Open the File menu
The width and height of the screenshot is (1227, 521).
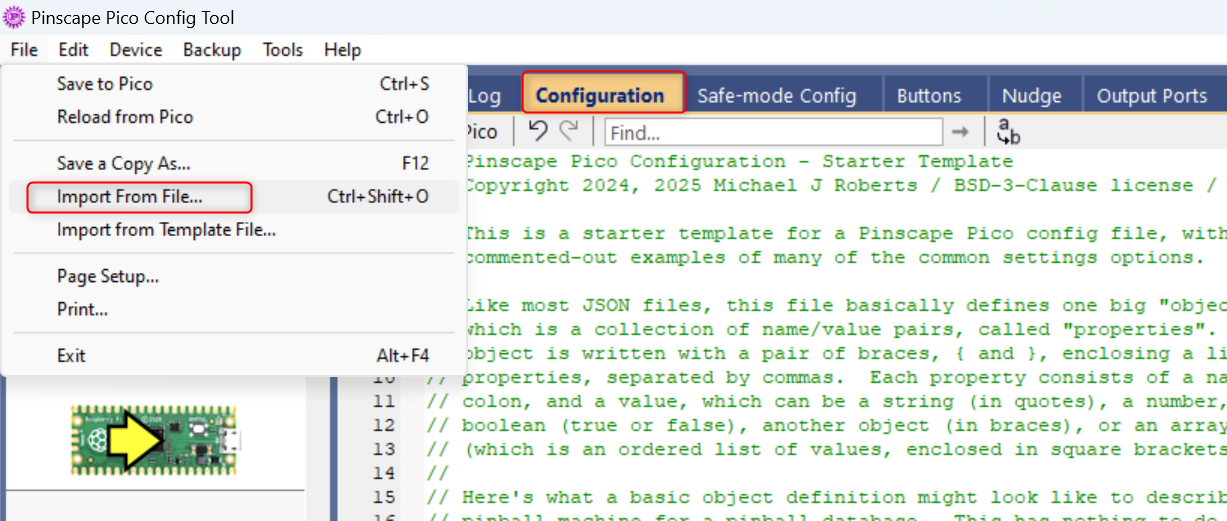tap(25, 50)
